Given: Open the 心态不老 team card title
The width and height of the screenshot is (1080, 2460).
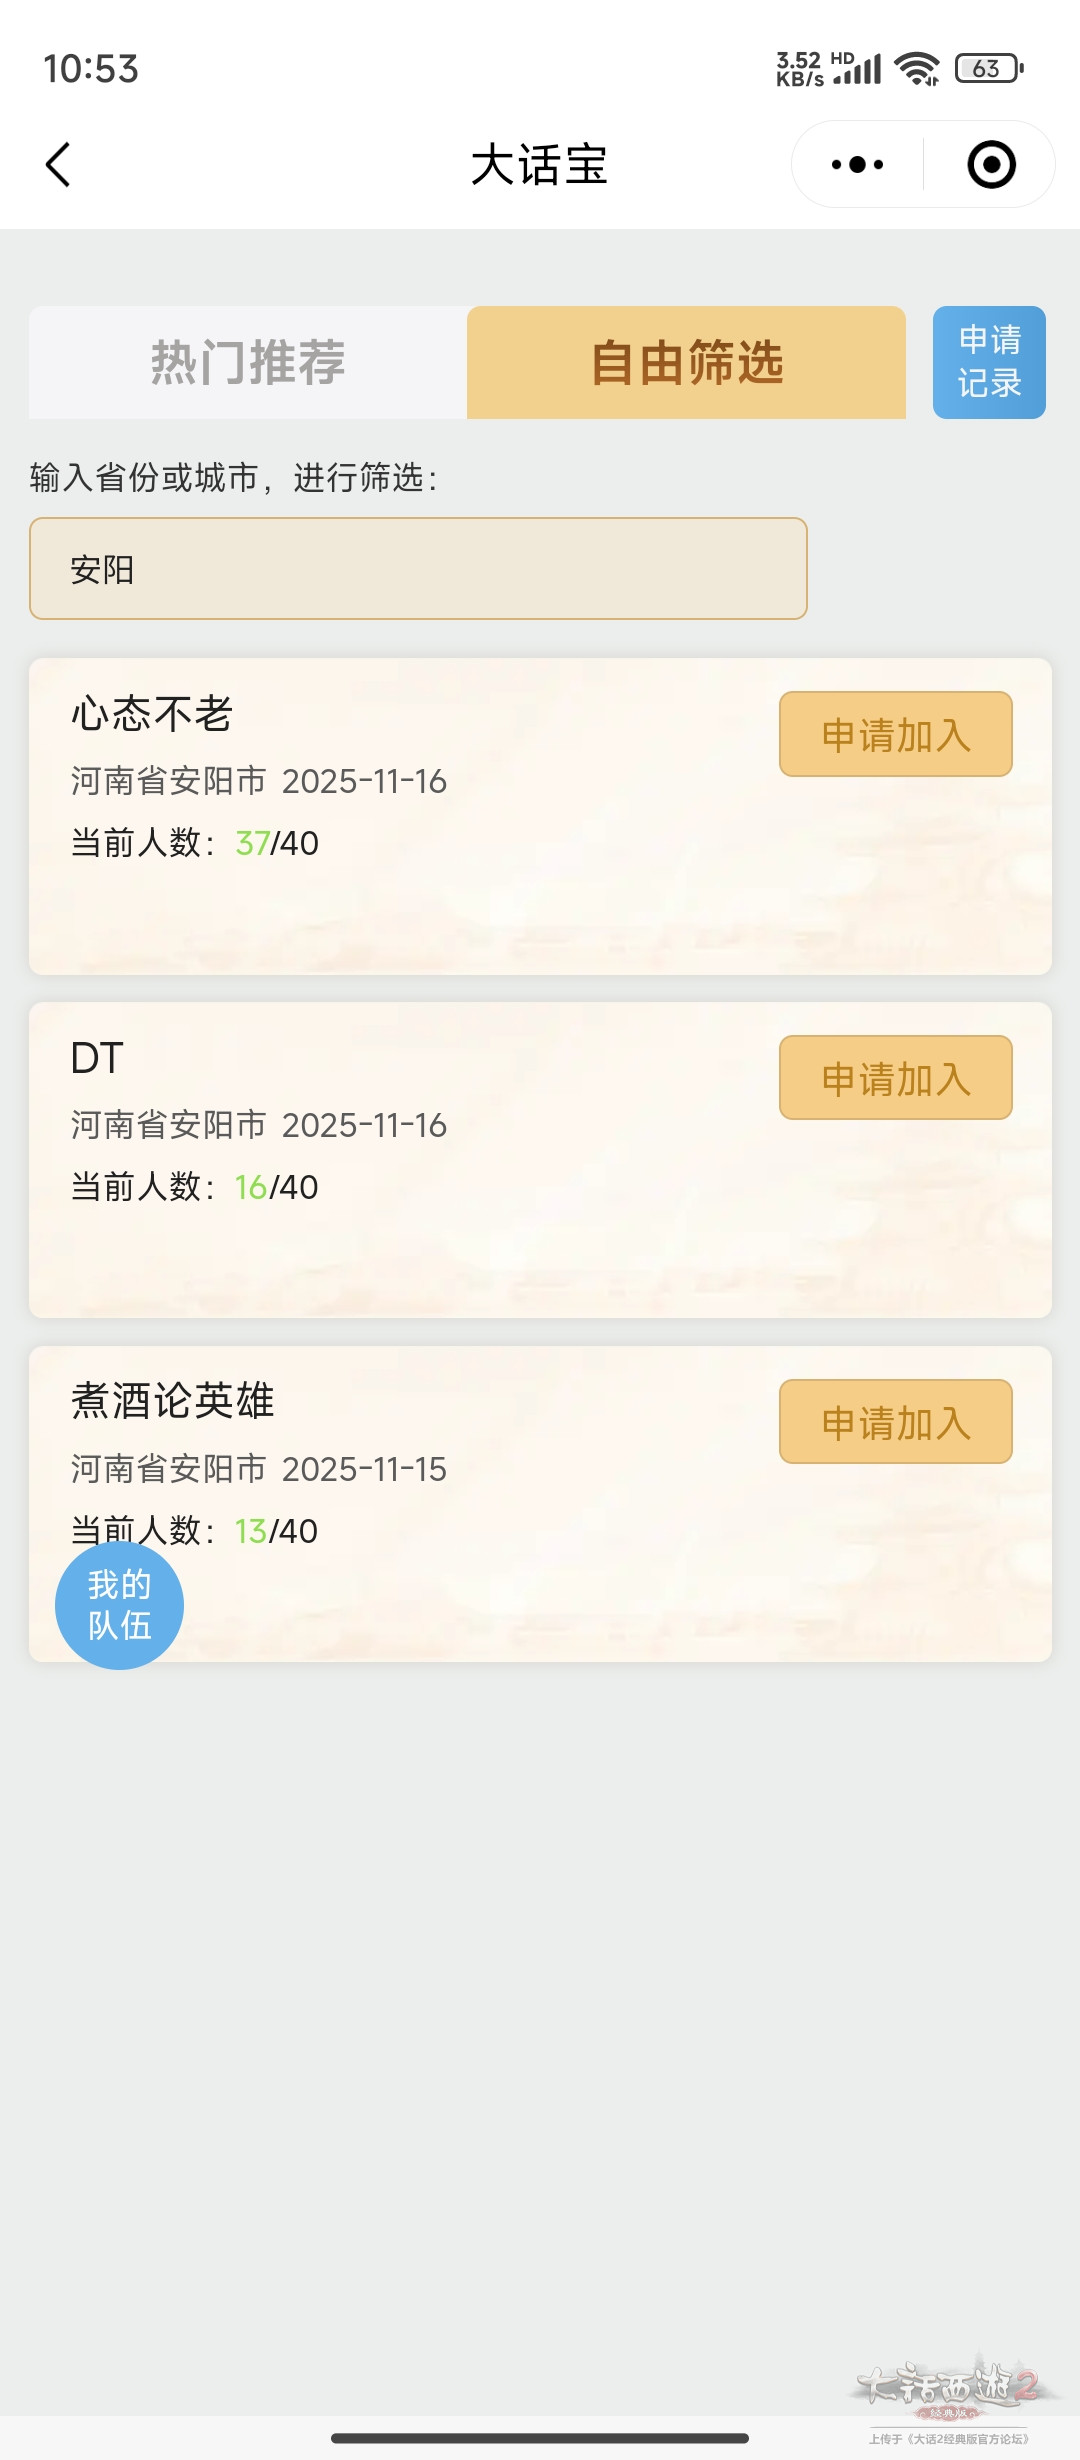Looking at the screenshot, I should pos(152,714).
